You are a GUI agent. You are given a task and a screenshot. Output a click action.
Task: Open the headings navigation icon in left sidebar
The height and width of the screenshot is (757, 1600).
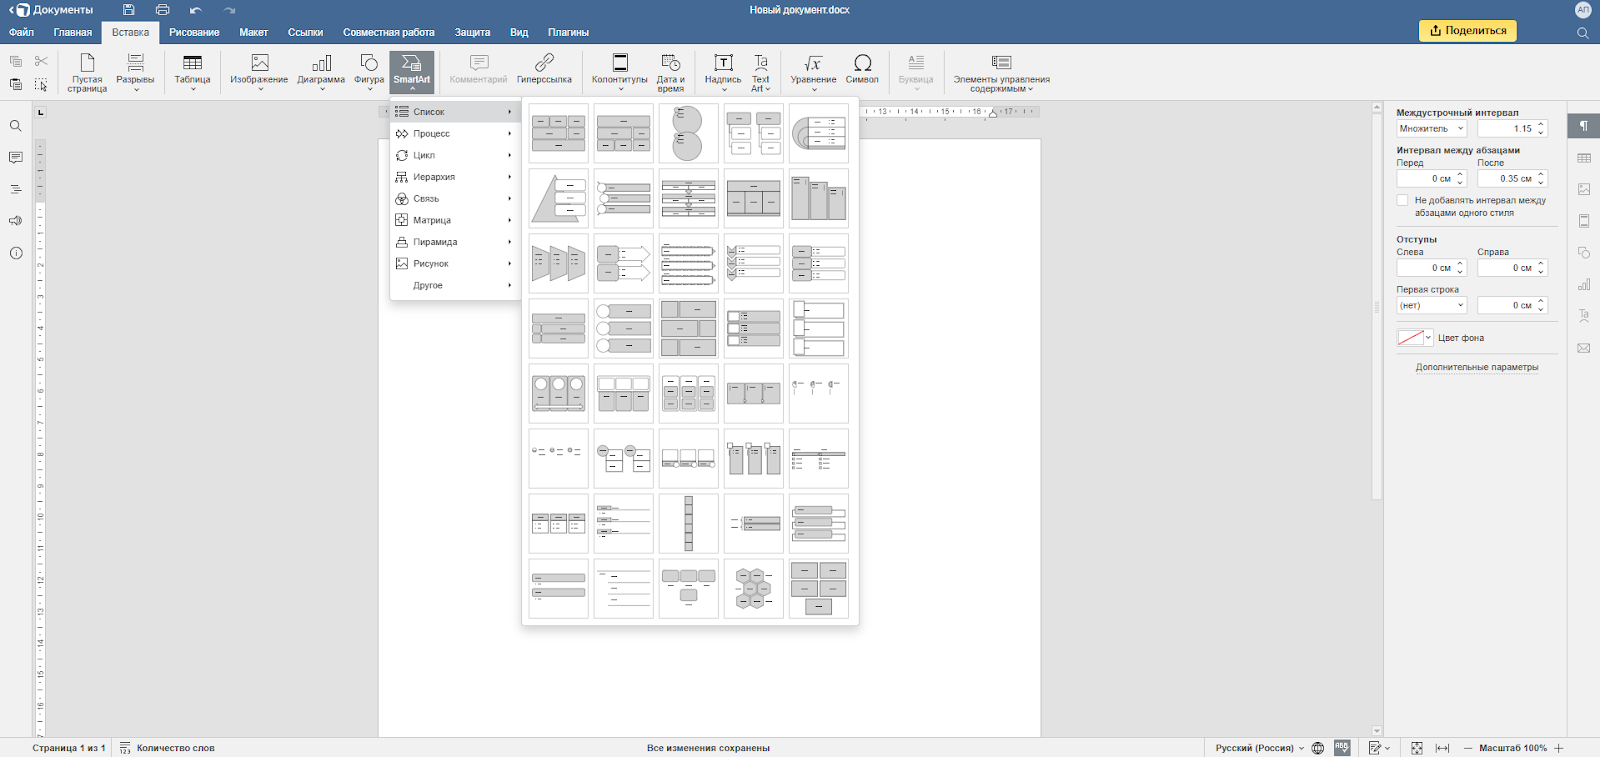(x=16, y=189)
